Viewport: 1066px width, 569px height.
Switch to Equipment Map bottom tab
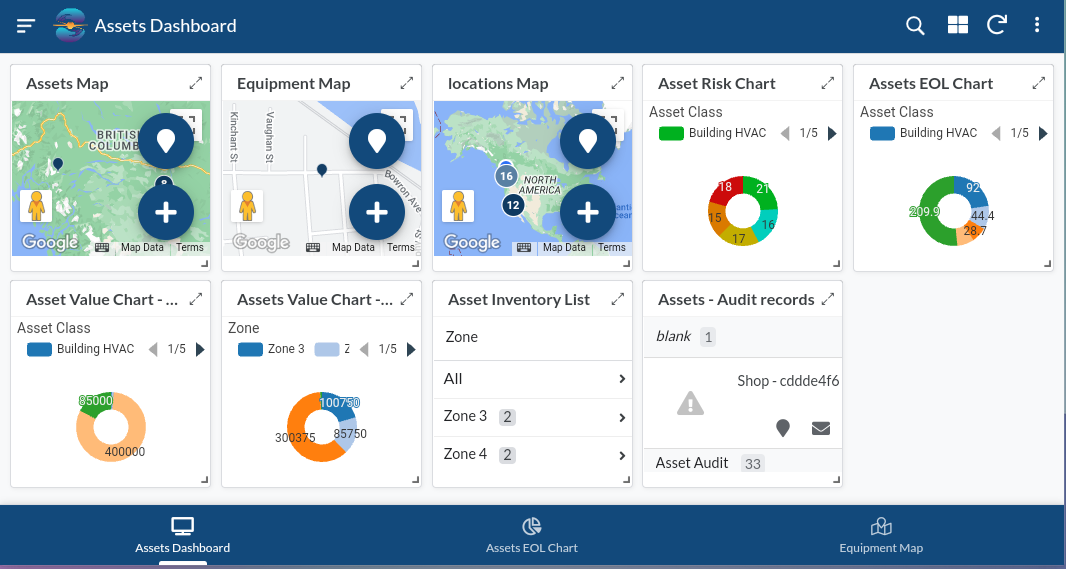[x=881, y=535]
